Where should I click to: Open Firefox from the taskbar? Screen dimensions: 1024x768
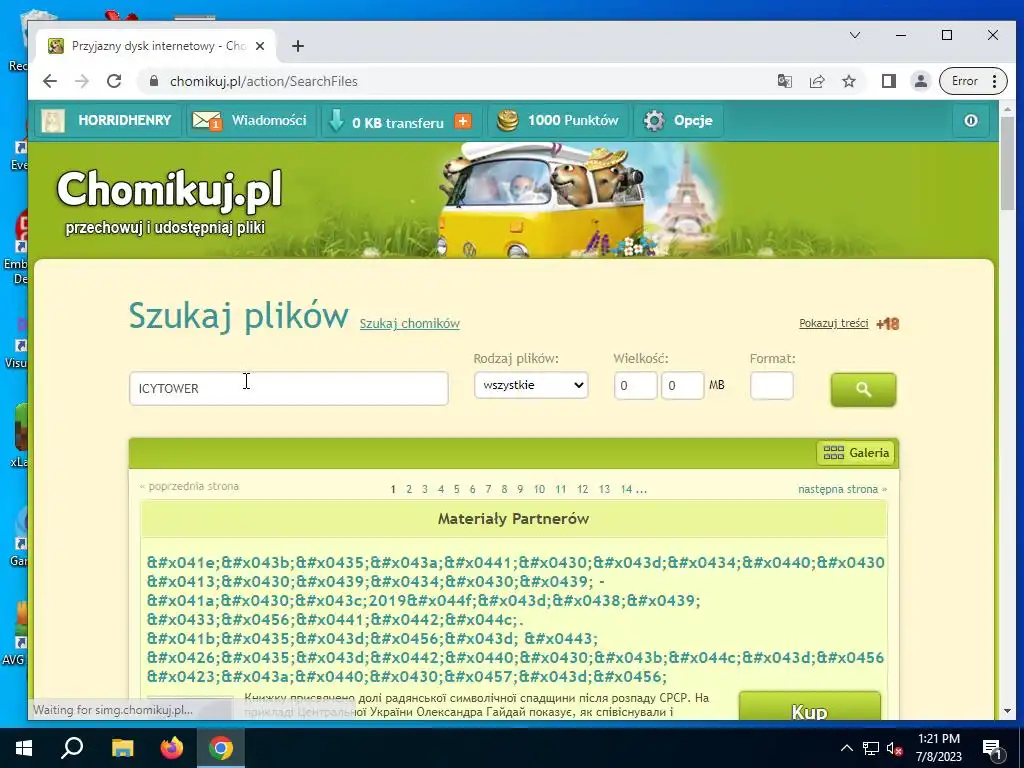click(172, 748)
